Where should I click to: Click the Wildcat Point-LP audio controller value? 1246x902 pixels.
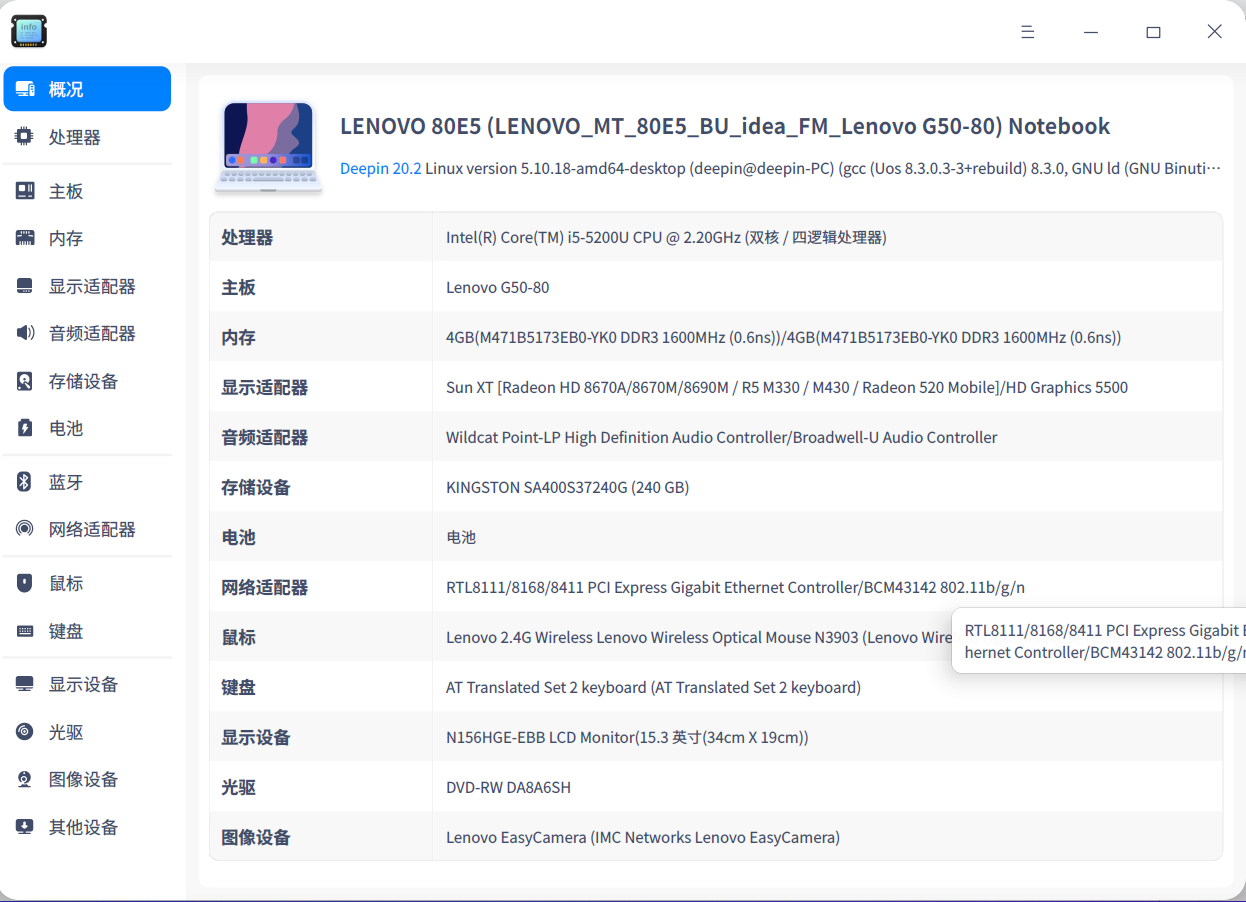721,437
